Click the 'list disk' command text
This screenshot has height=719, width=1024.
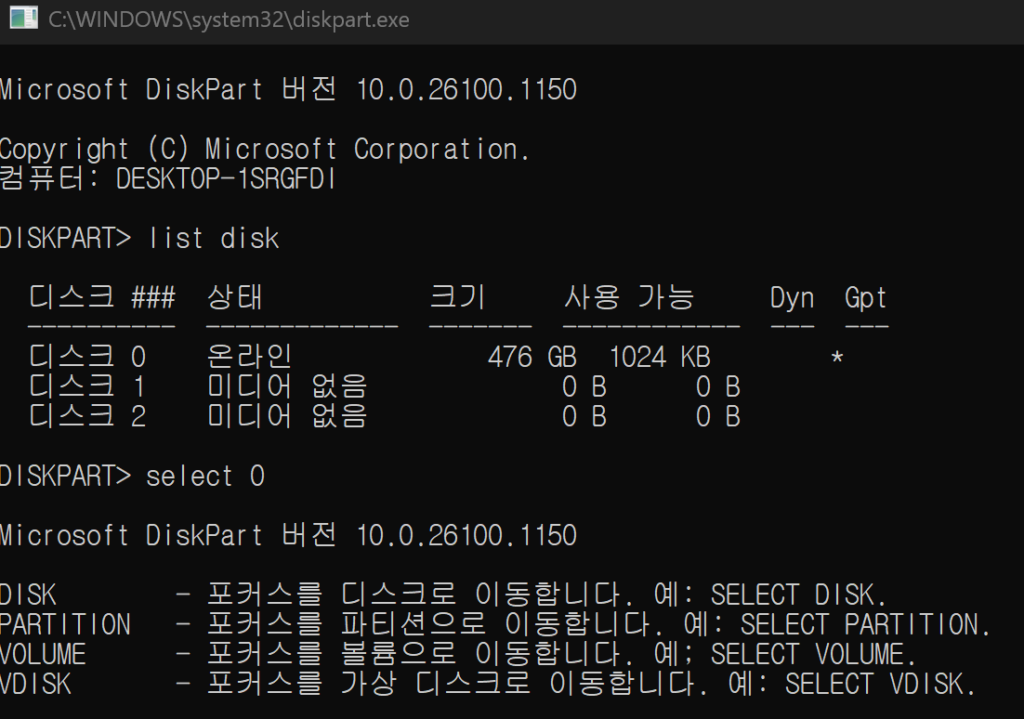[x=214, y=238]
